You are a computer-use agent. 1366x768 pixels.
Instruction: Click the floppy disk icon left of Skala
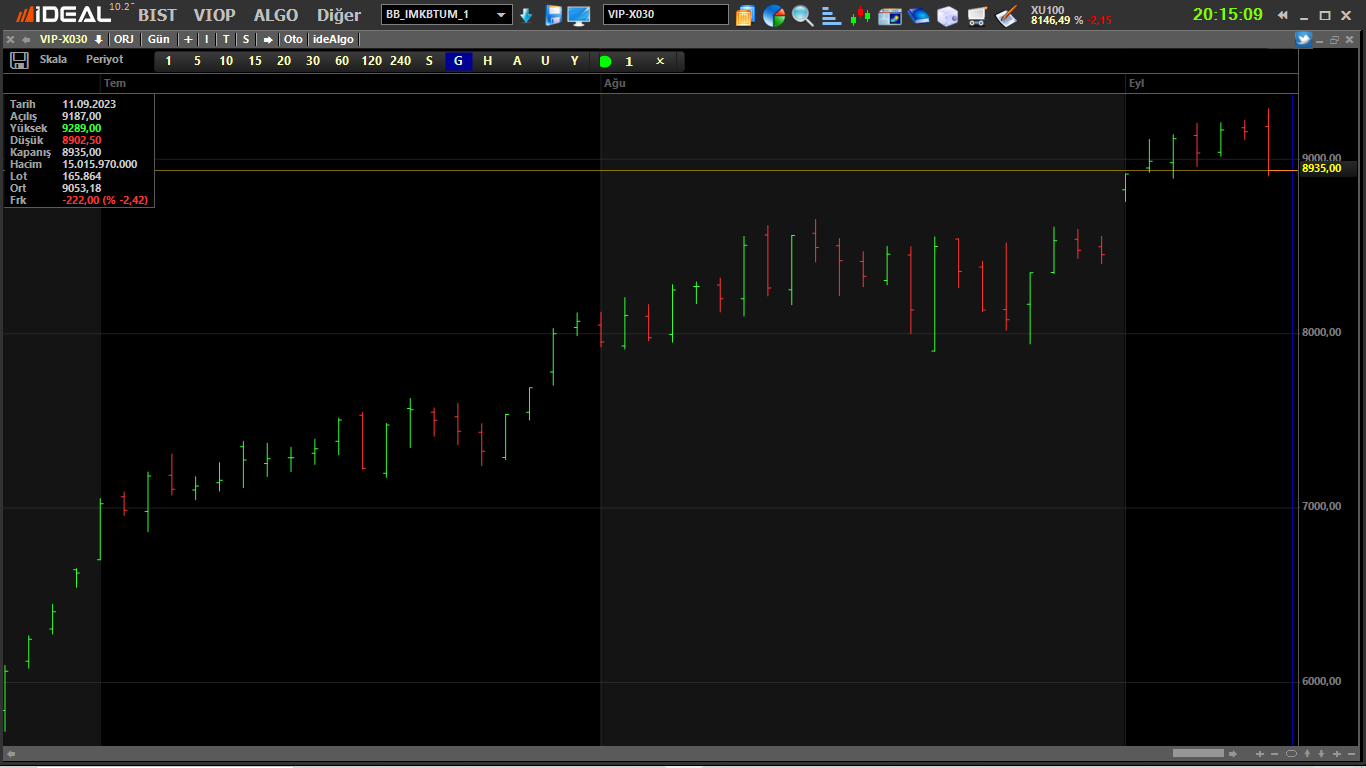19,60
